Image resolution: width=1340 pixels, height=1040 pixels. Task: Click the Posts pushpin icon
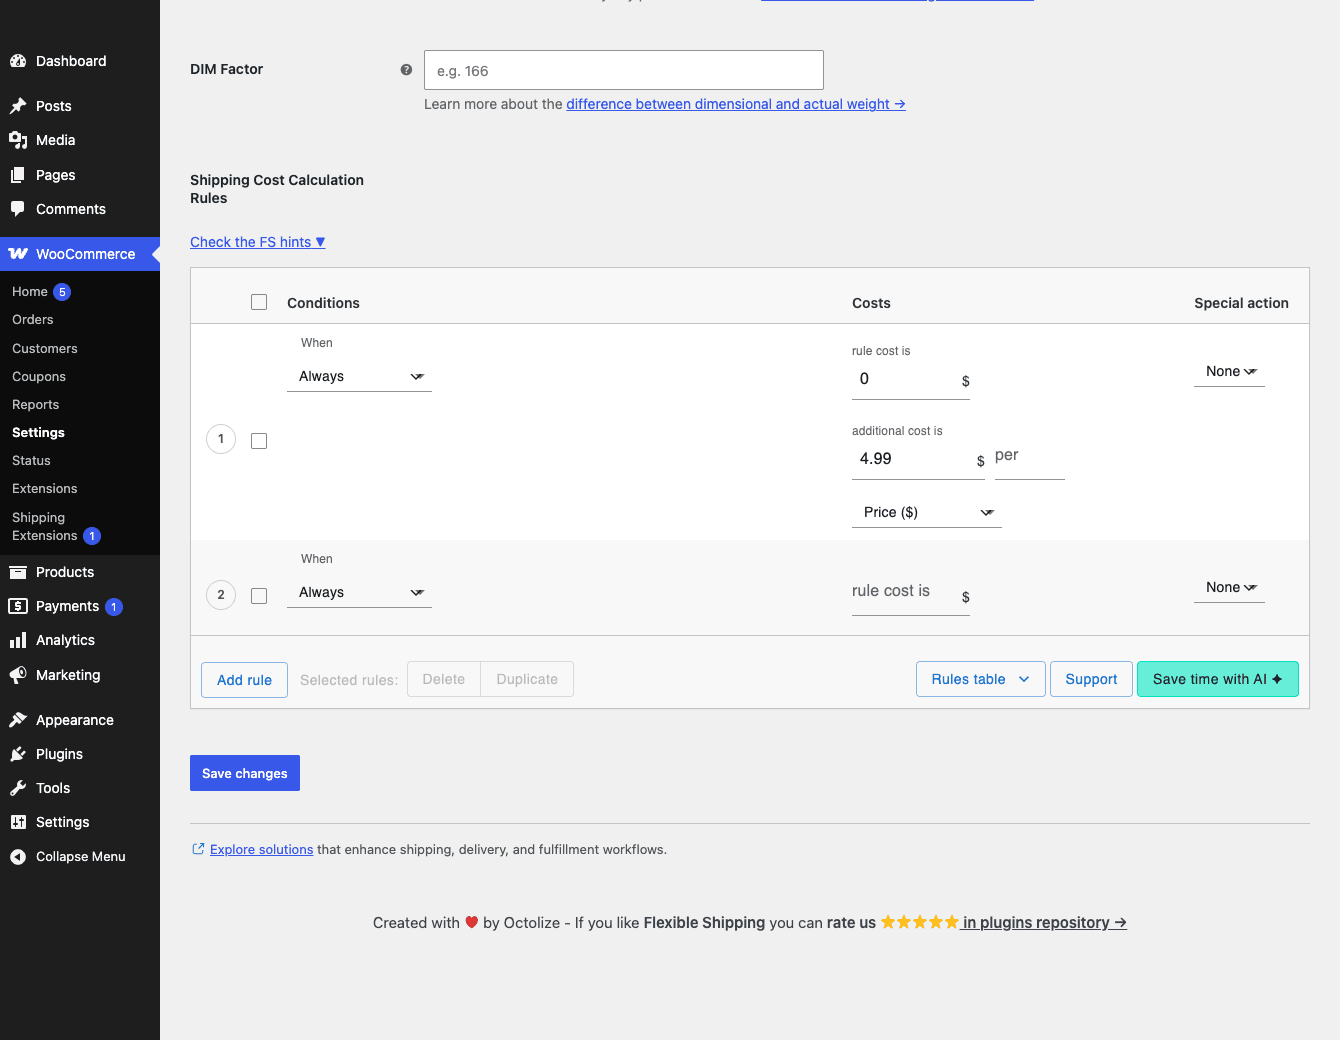pos(18,106)
